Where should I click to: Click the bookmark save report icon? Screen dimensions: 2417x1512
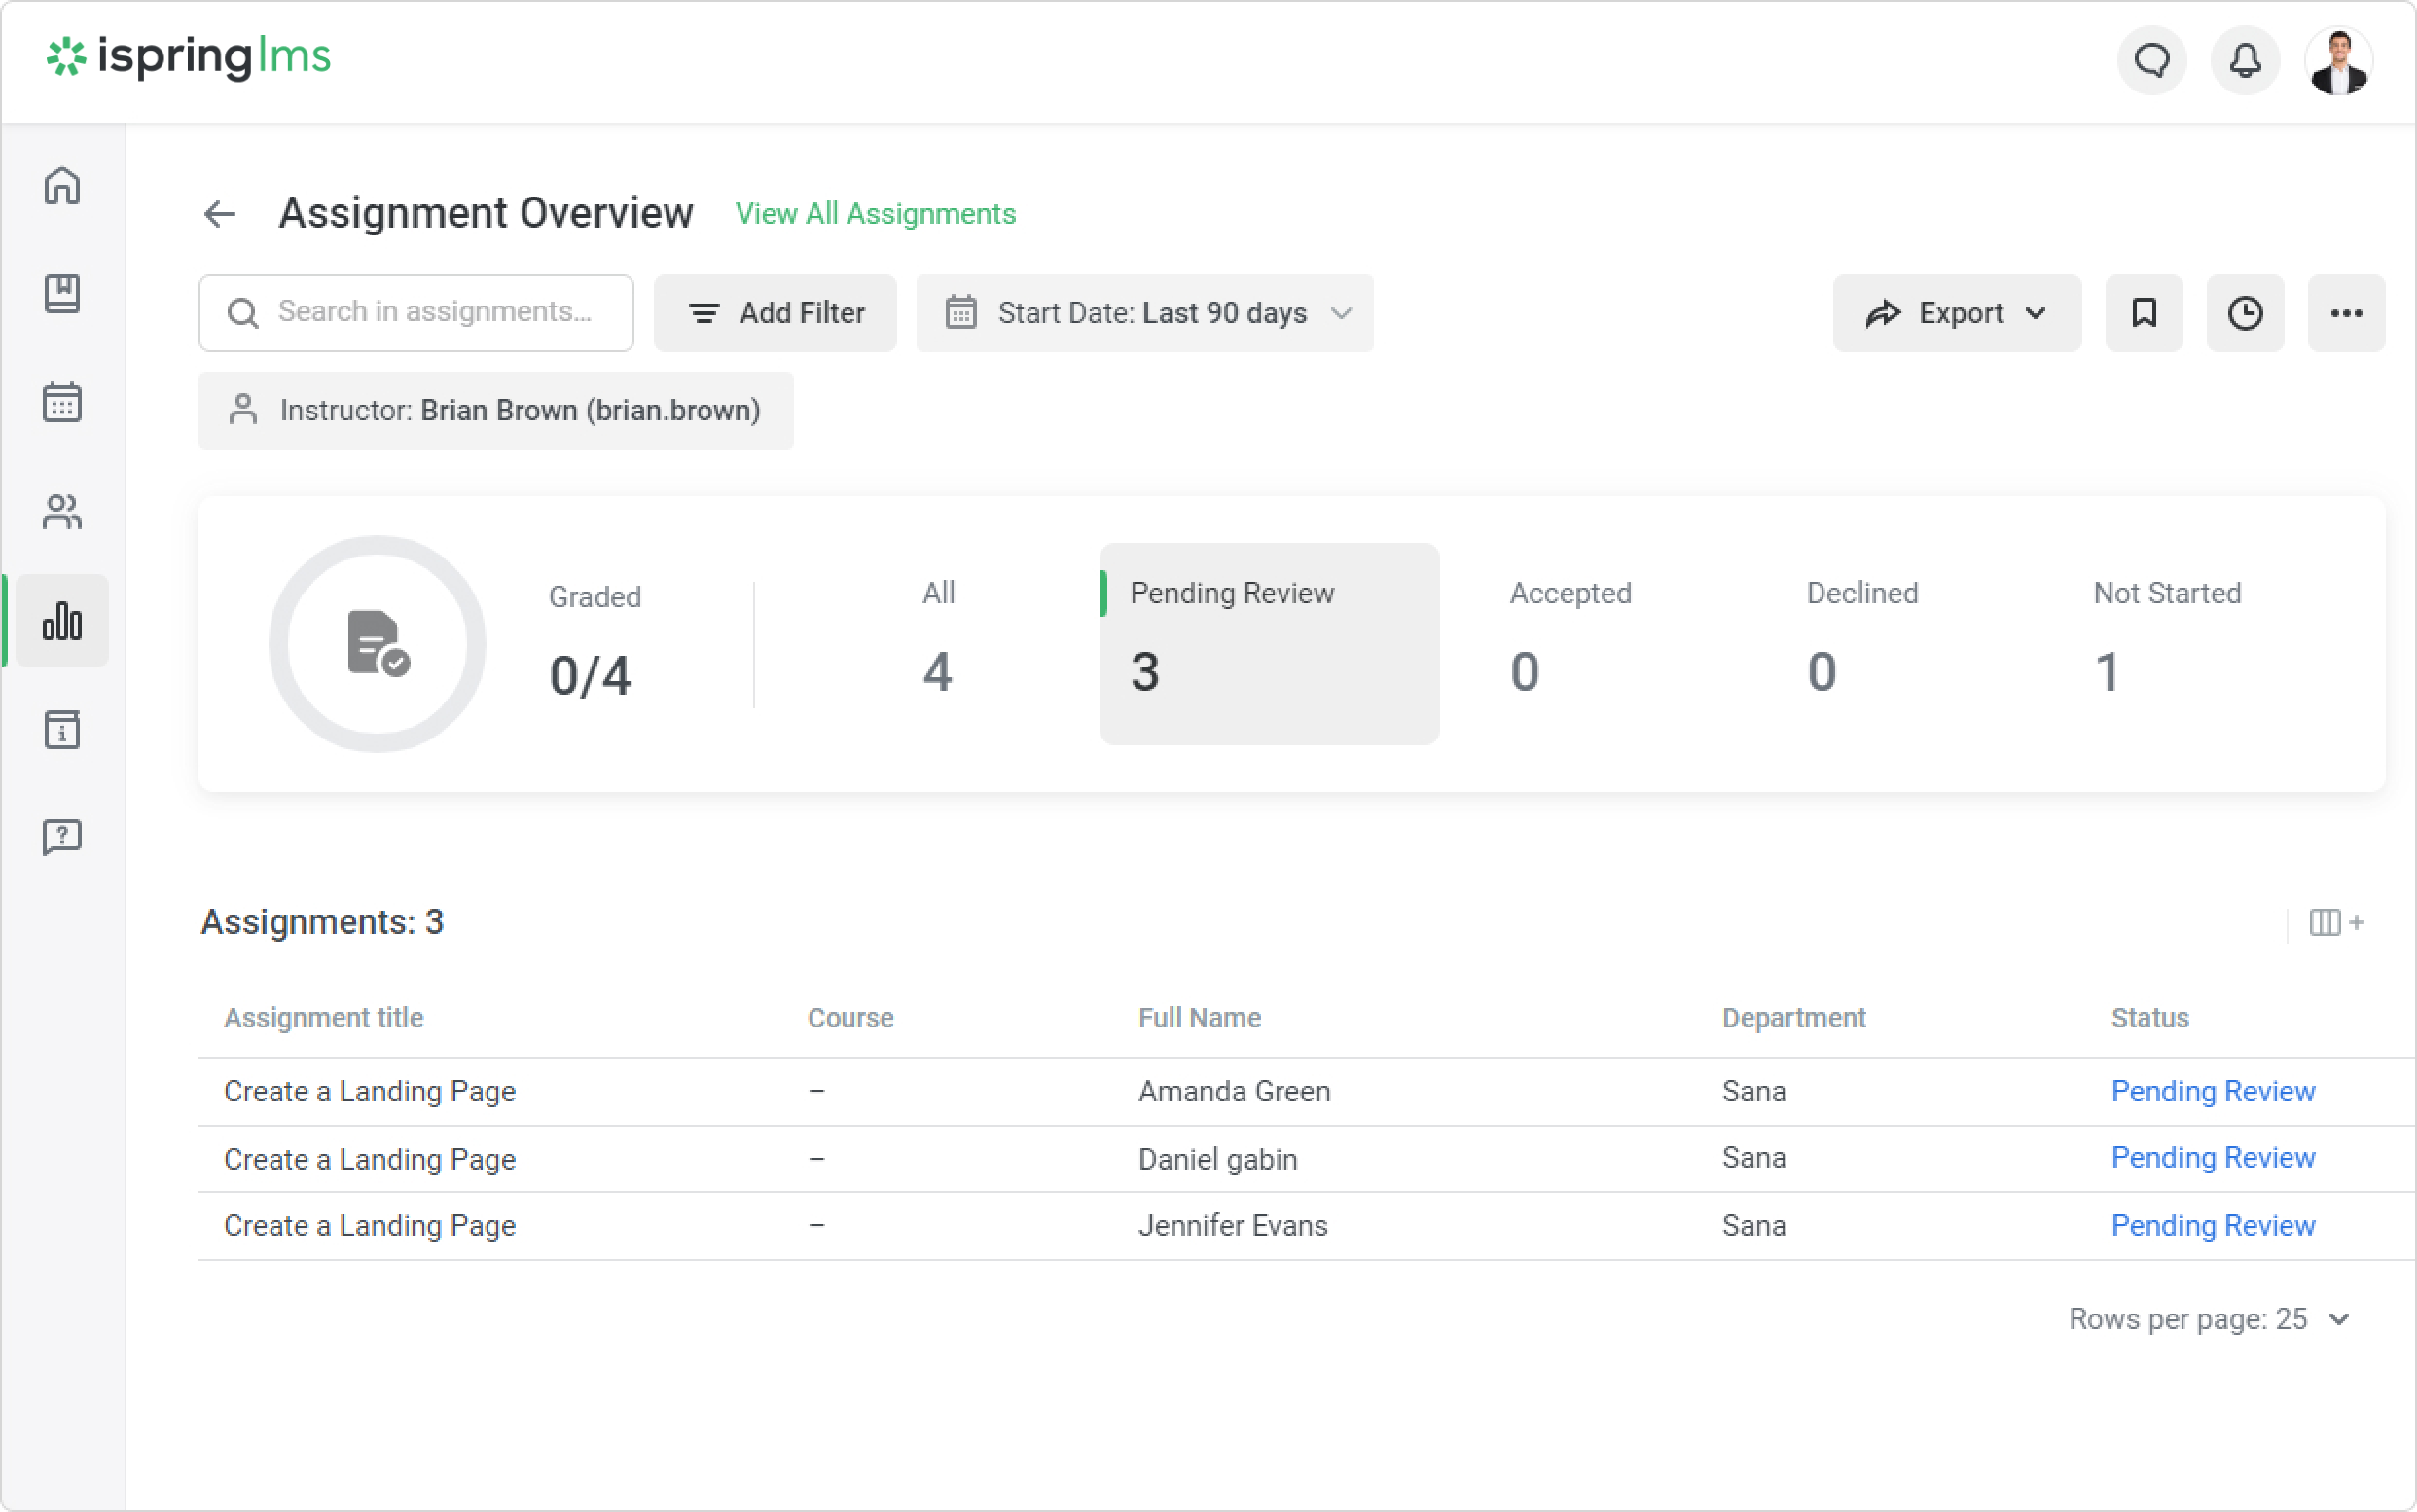click(x=2143, y=313)
